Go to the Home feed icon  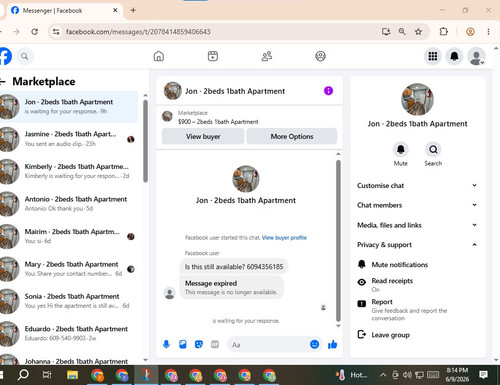(159, 56)
